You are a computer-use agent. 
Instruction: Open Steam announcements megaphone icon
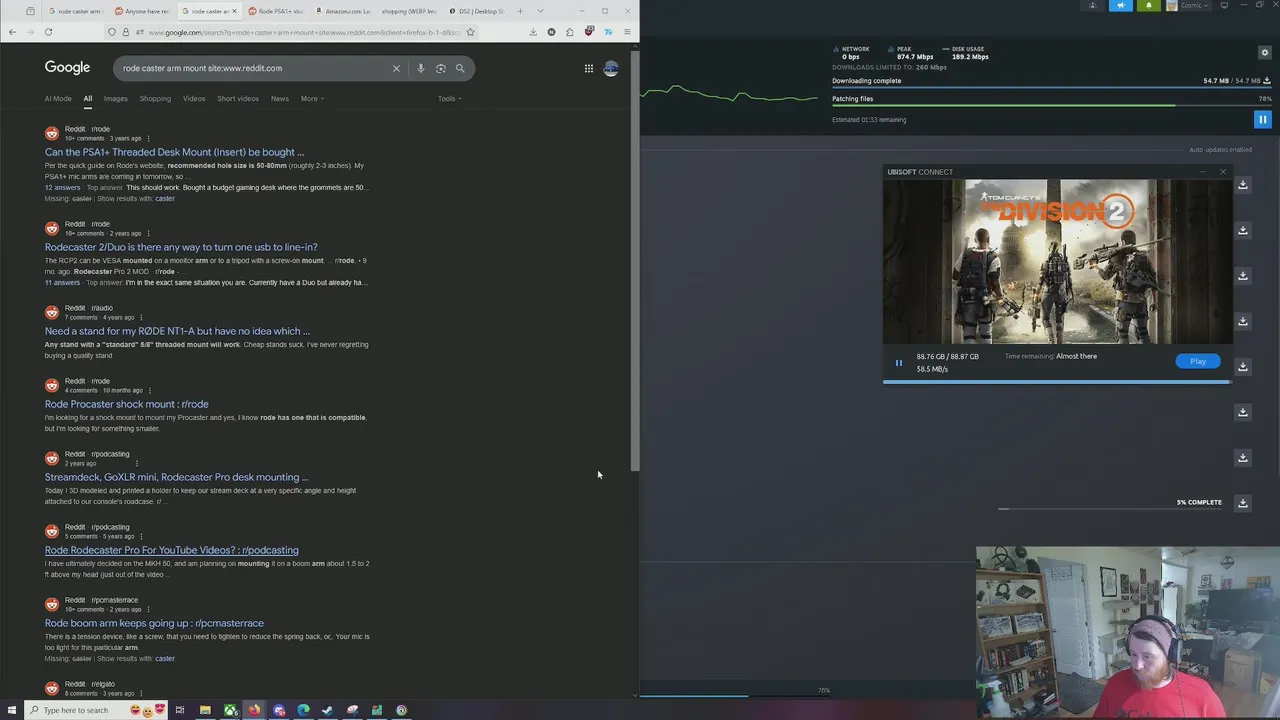(1120, 5)
